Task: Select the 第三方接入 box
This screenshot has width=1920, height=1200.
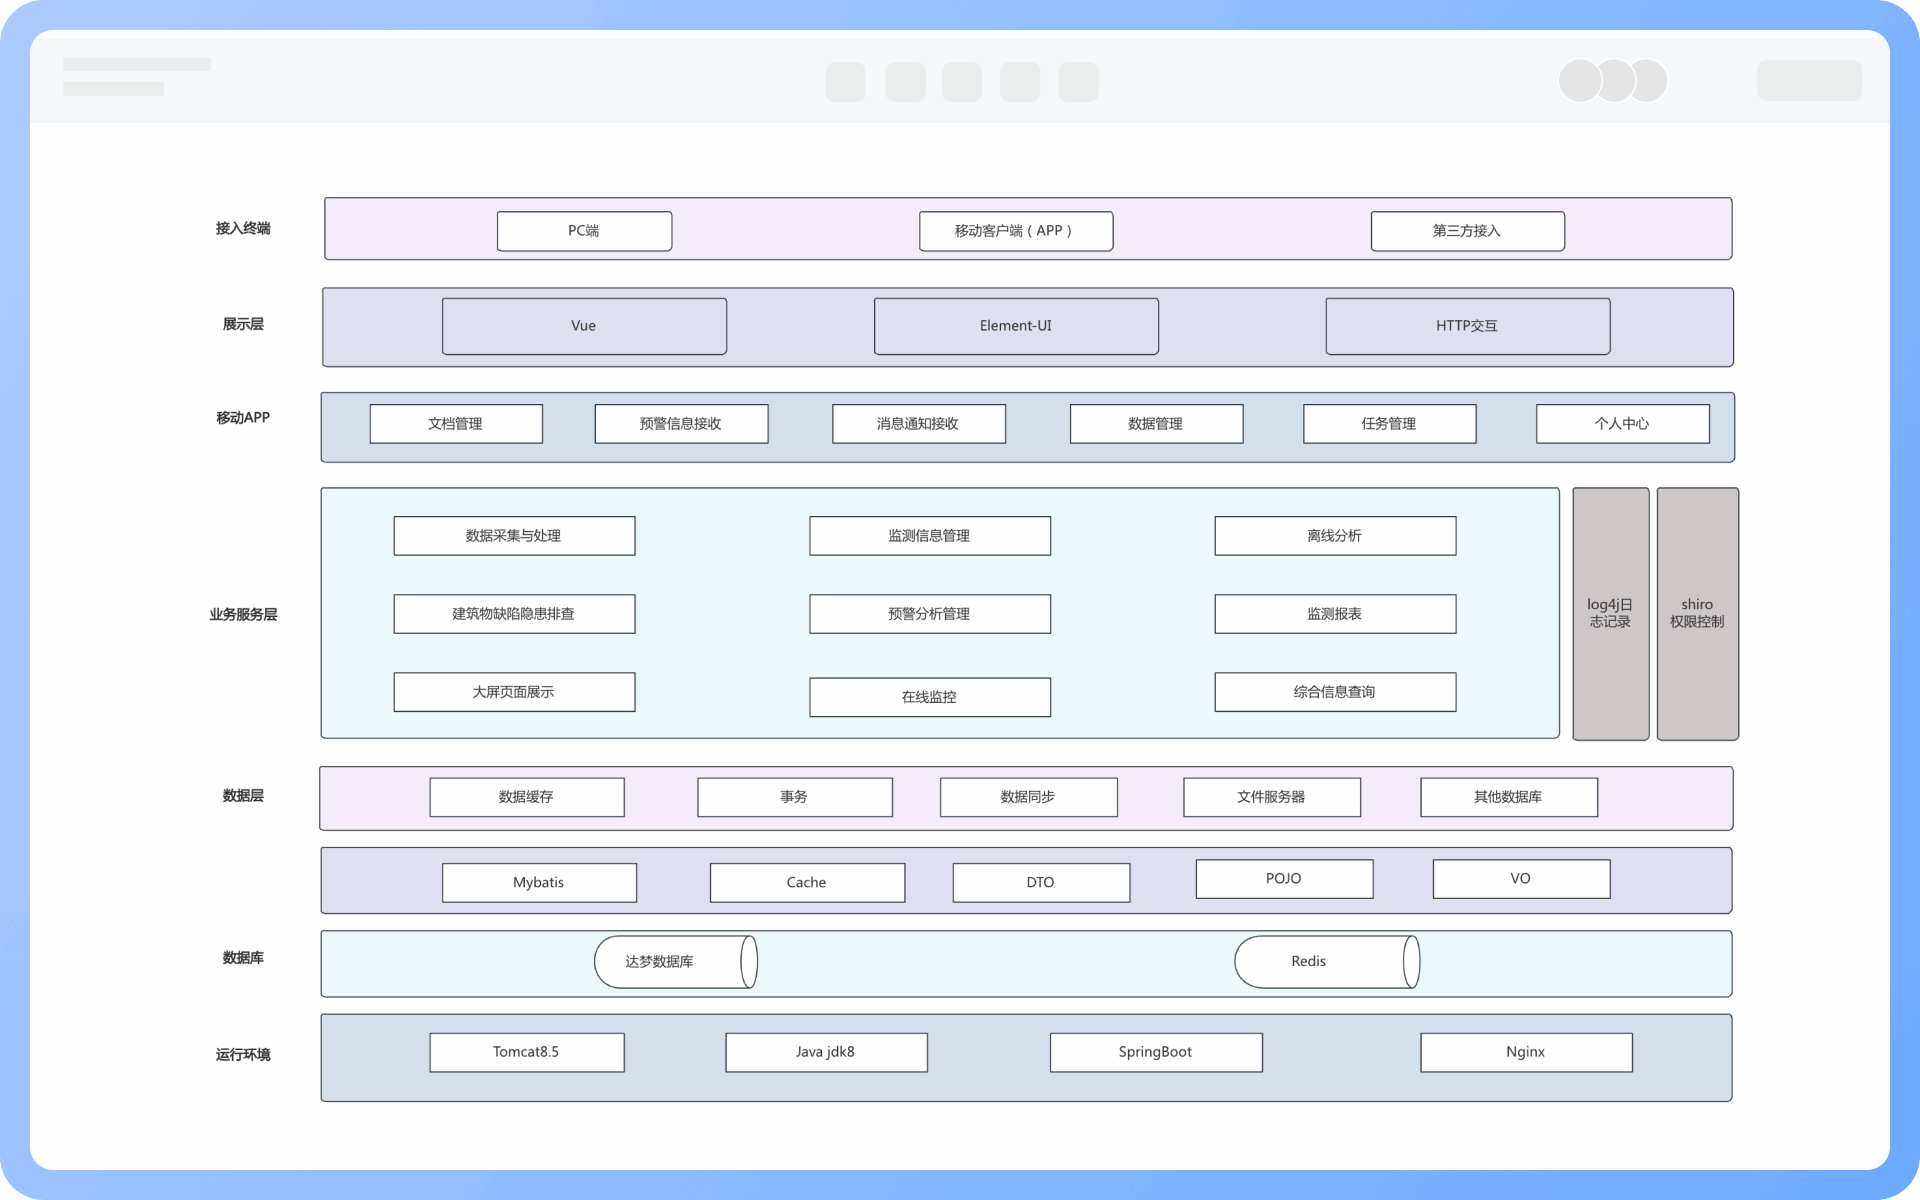Action: 1467,231
